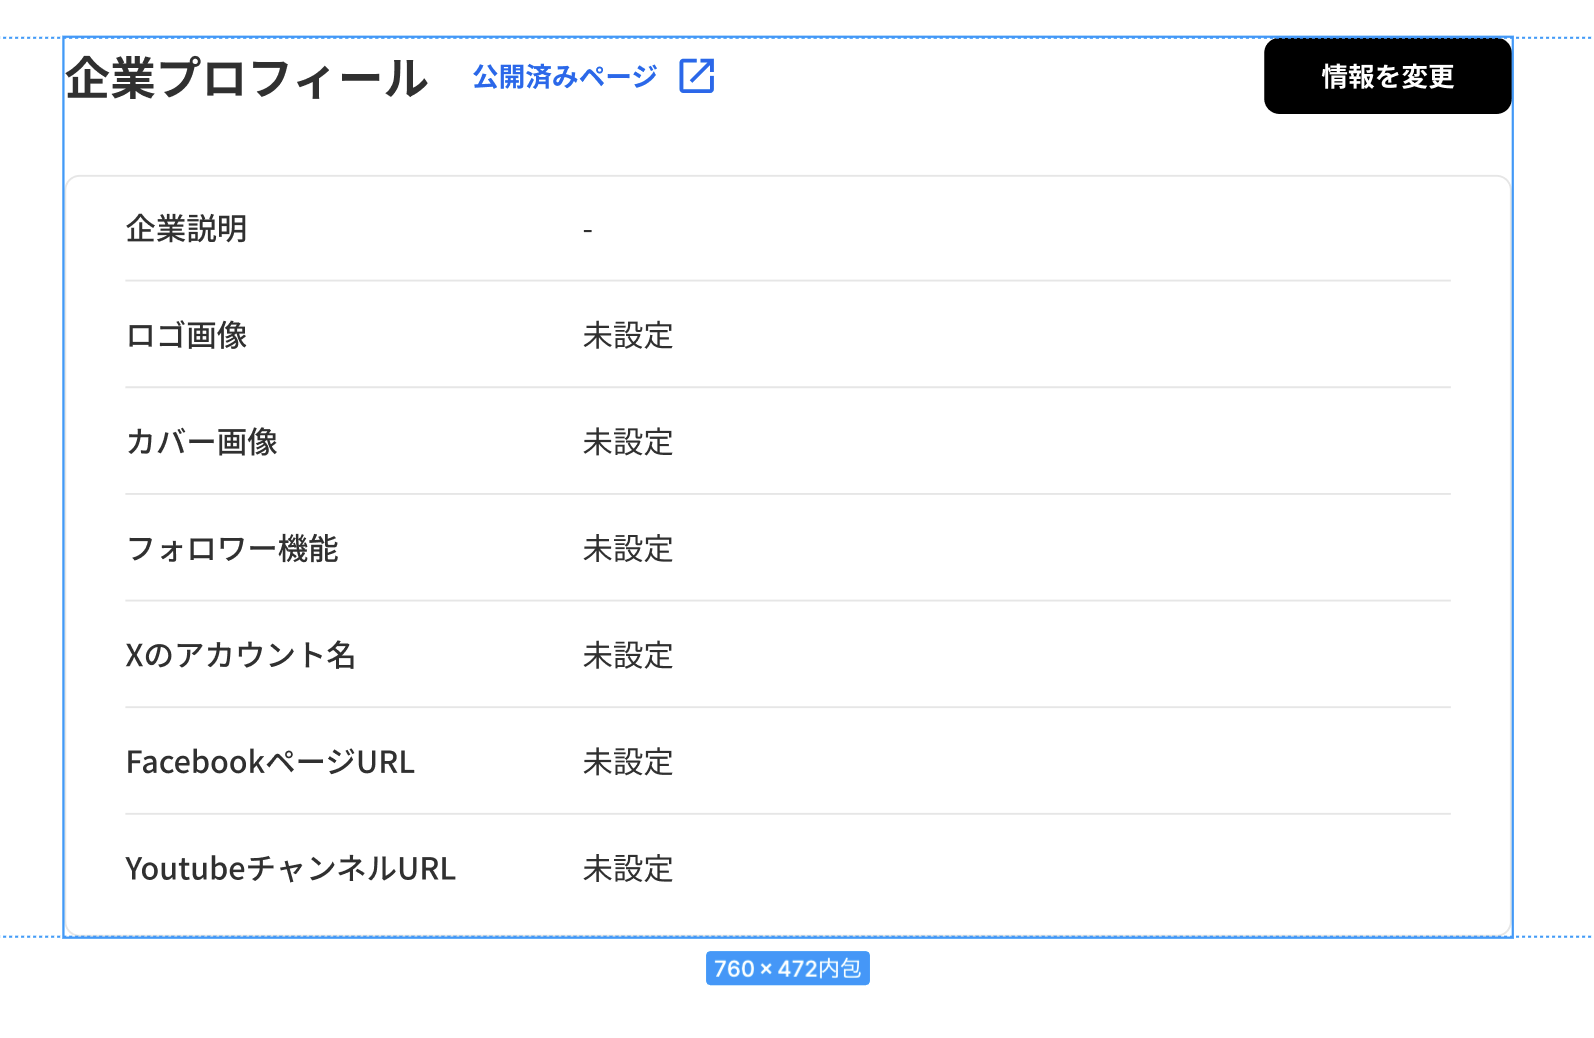
Task: Select the 未設定 value for YoutubeチャンネルURL
Action: [x=628, y=868]
